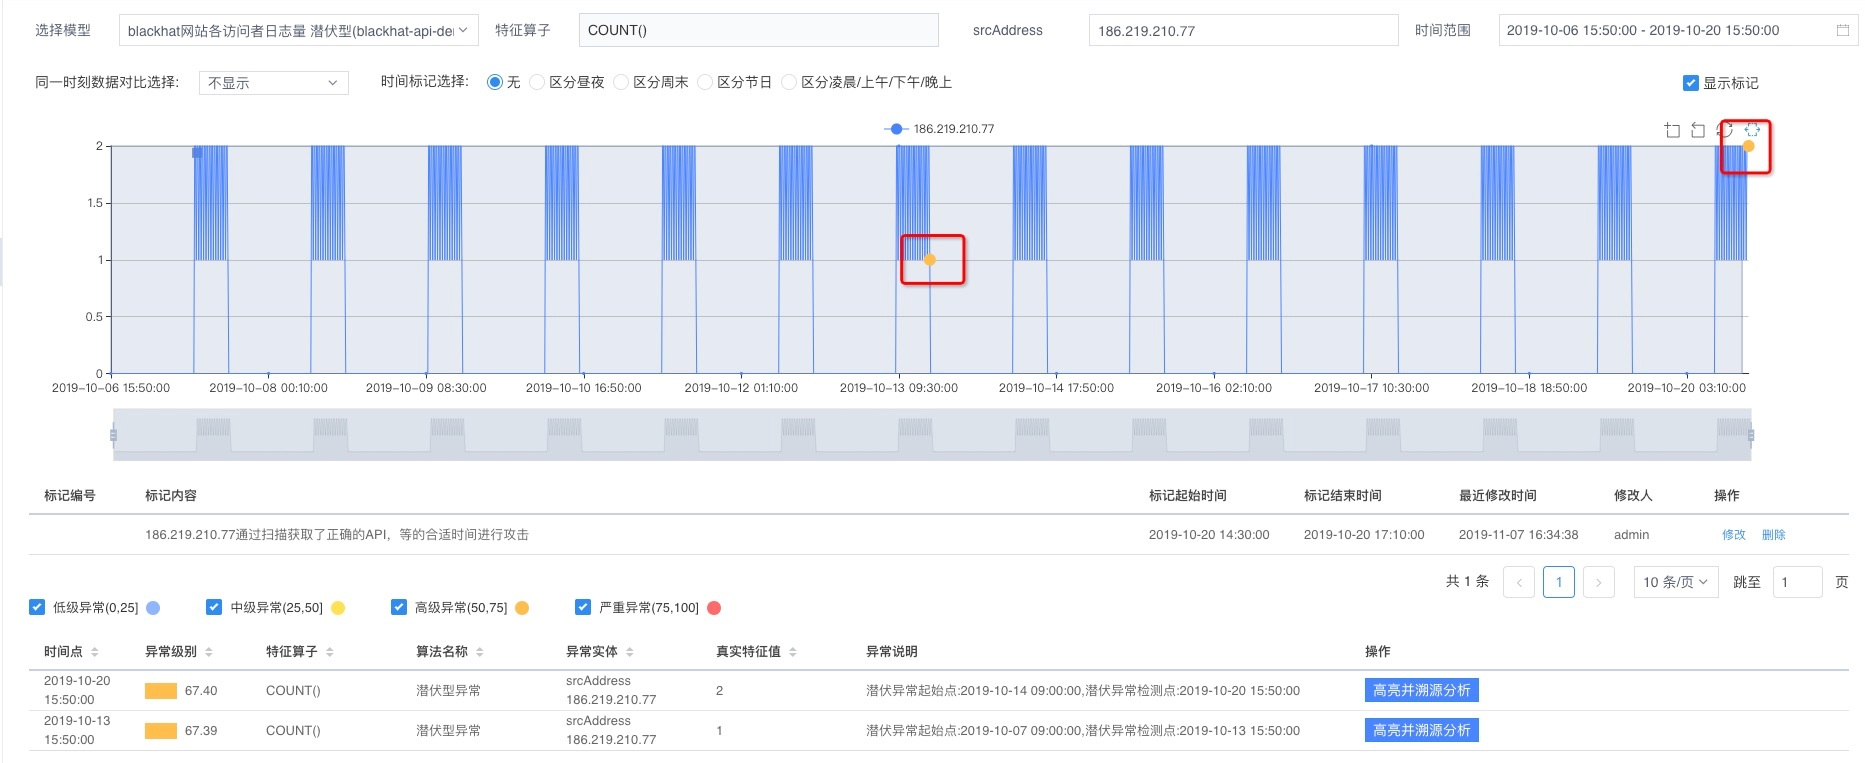The image size is (1865, 763).
Task: Open the 10 条/页 page size dropdown
Action: [1675, 582]
